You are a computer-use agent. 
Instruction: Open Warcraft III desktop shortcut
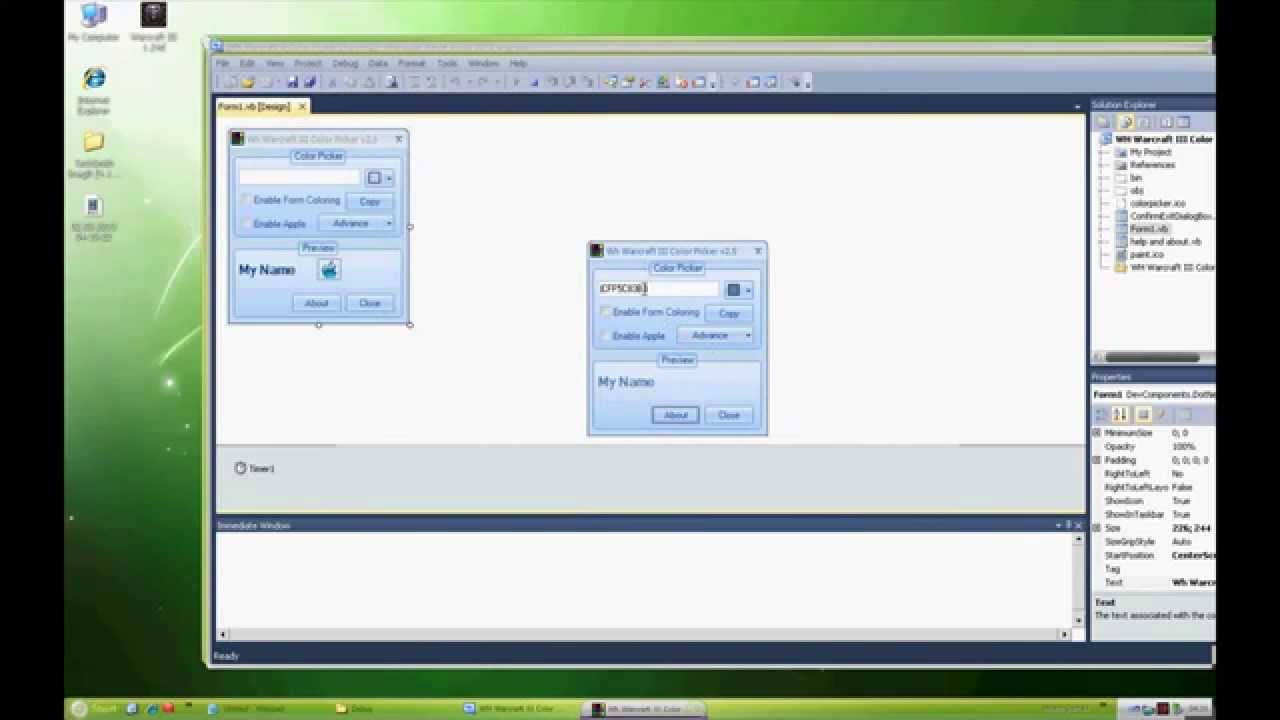click(153, 26)
